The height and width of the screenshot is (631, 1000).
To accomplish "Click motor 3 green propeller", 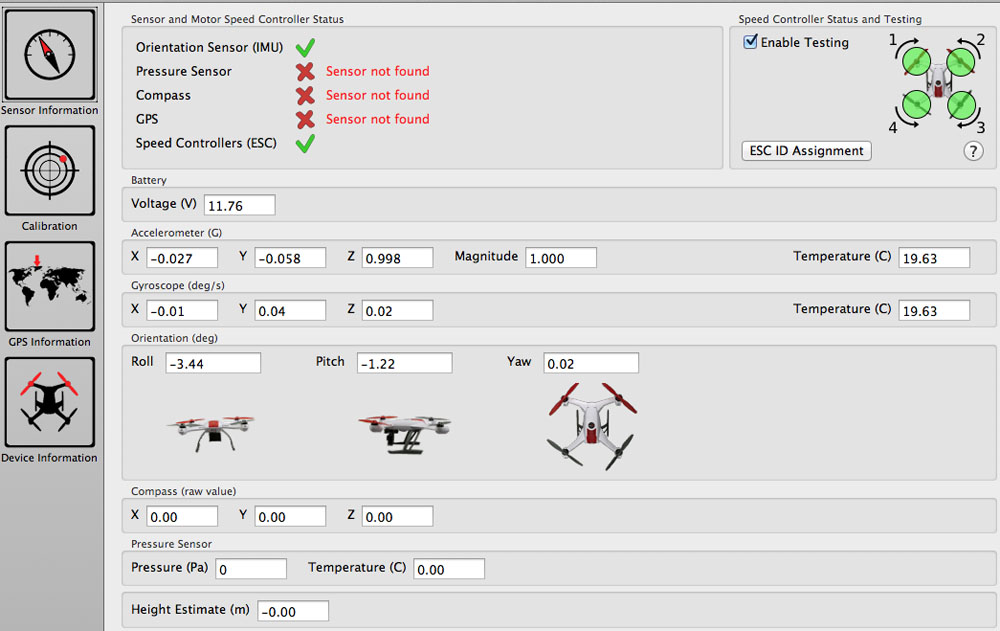I will tap(961, 106).
